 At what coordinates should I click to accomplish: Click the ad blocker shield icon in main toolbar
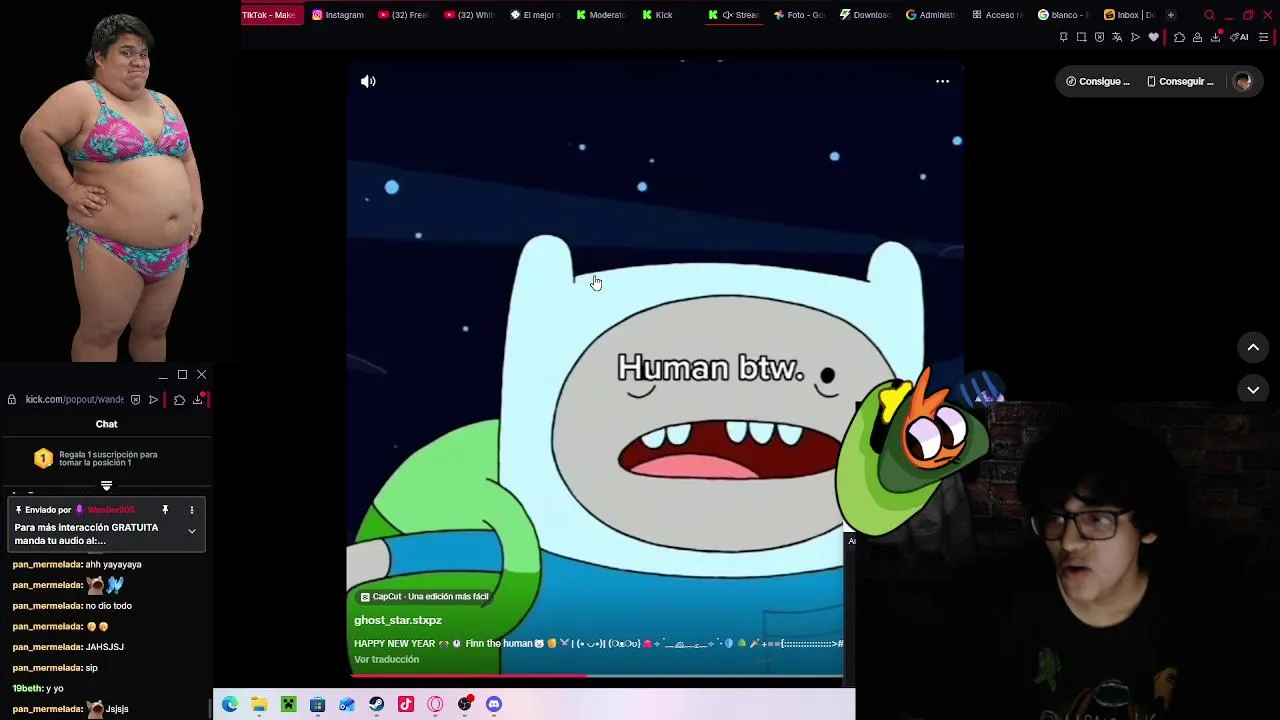tap(1099, 37)
